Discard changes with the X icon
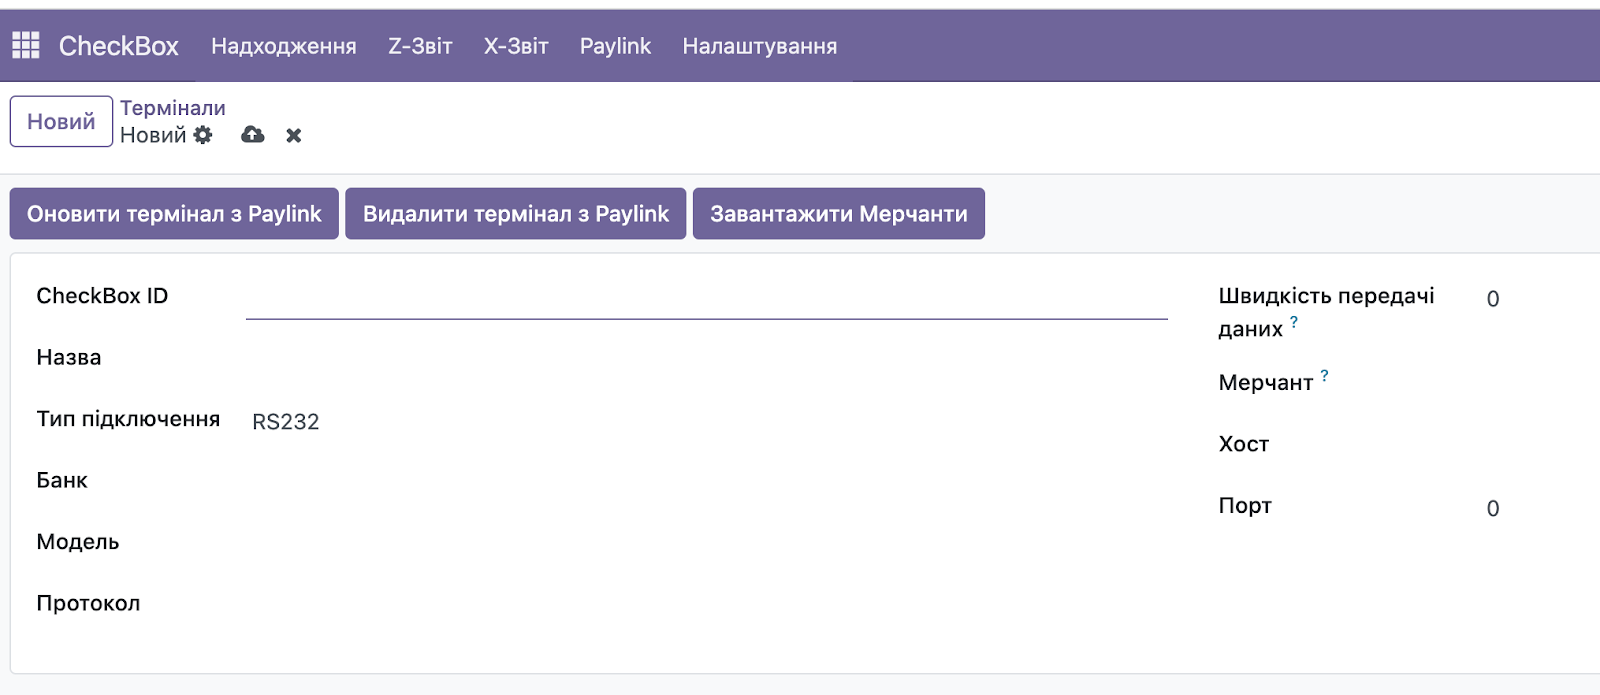 coord(294,135)
